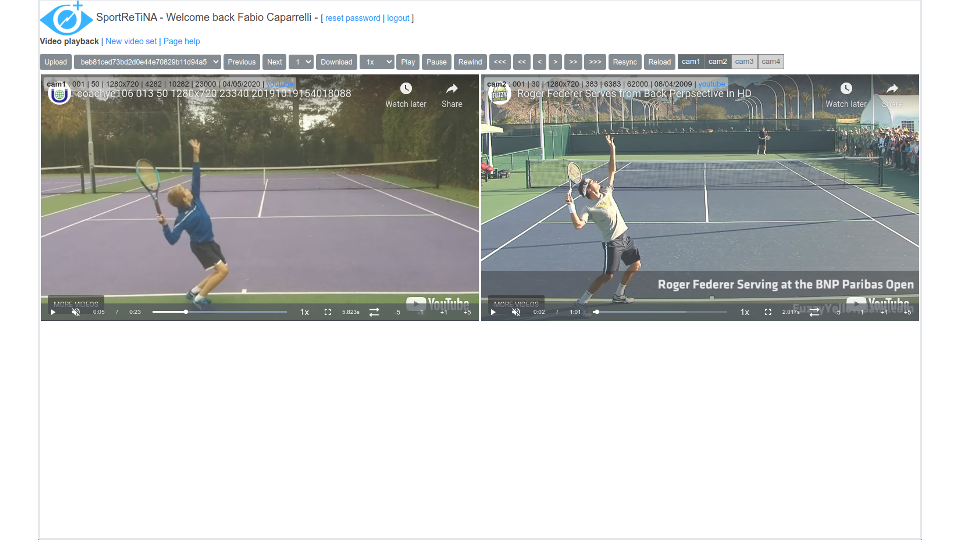Unmute the left video's speaker icon
Image resolution: width=960 pixels, height=540 pixels.
pyautogui.click(x=76, y=312)
